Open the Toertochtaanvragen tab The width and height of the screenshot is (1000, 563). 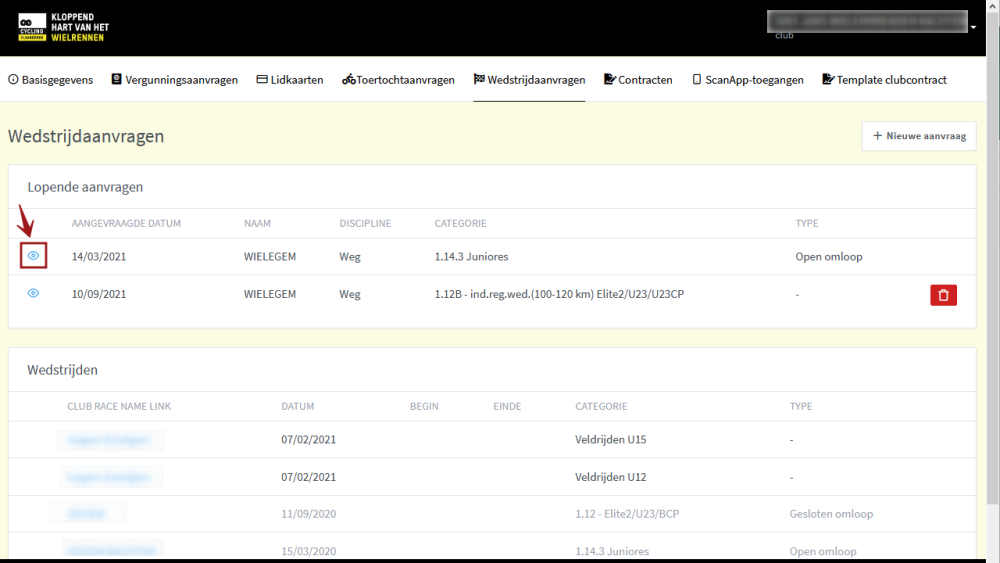[398, 80]
